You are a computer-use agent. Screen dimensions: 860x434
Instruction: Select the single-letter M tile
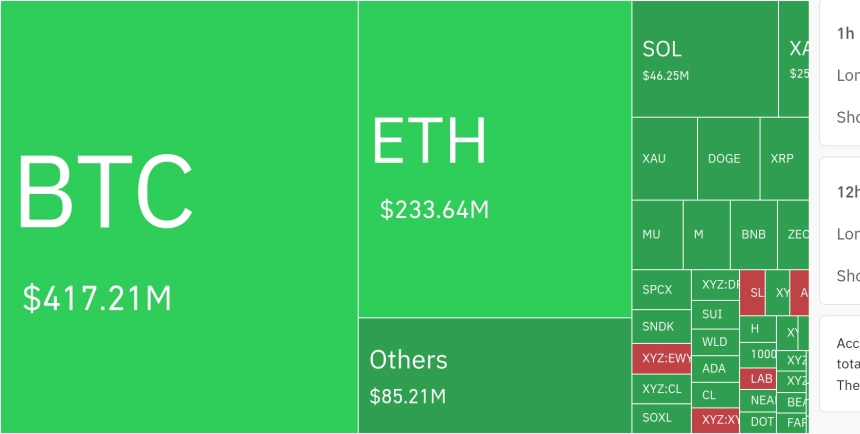[x=706, y=235]
